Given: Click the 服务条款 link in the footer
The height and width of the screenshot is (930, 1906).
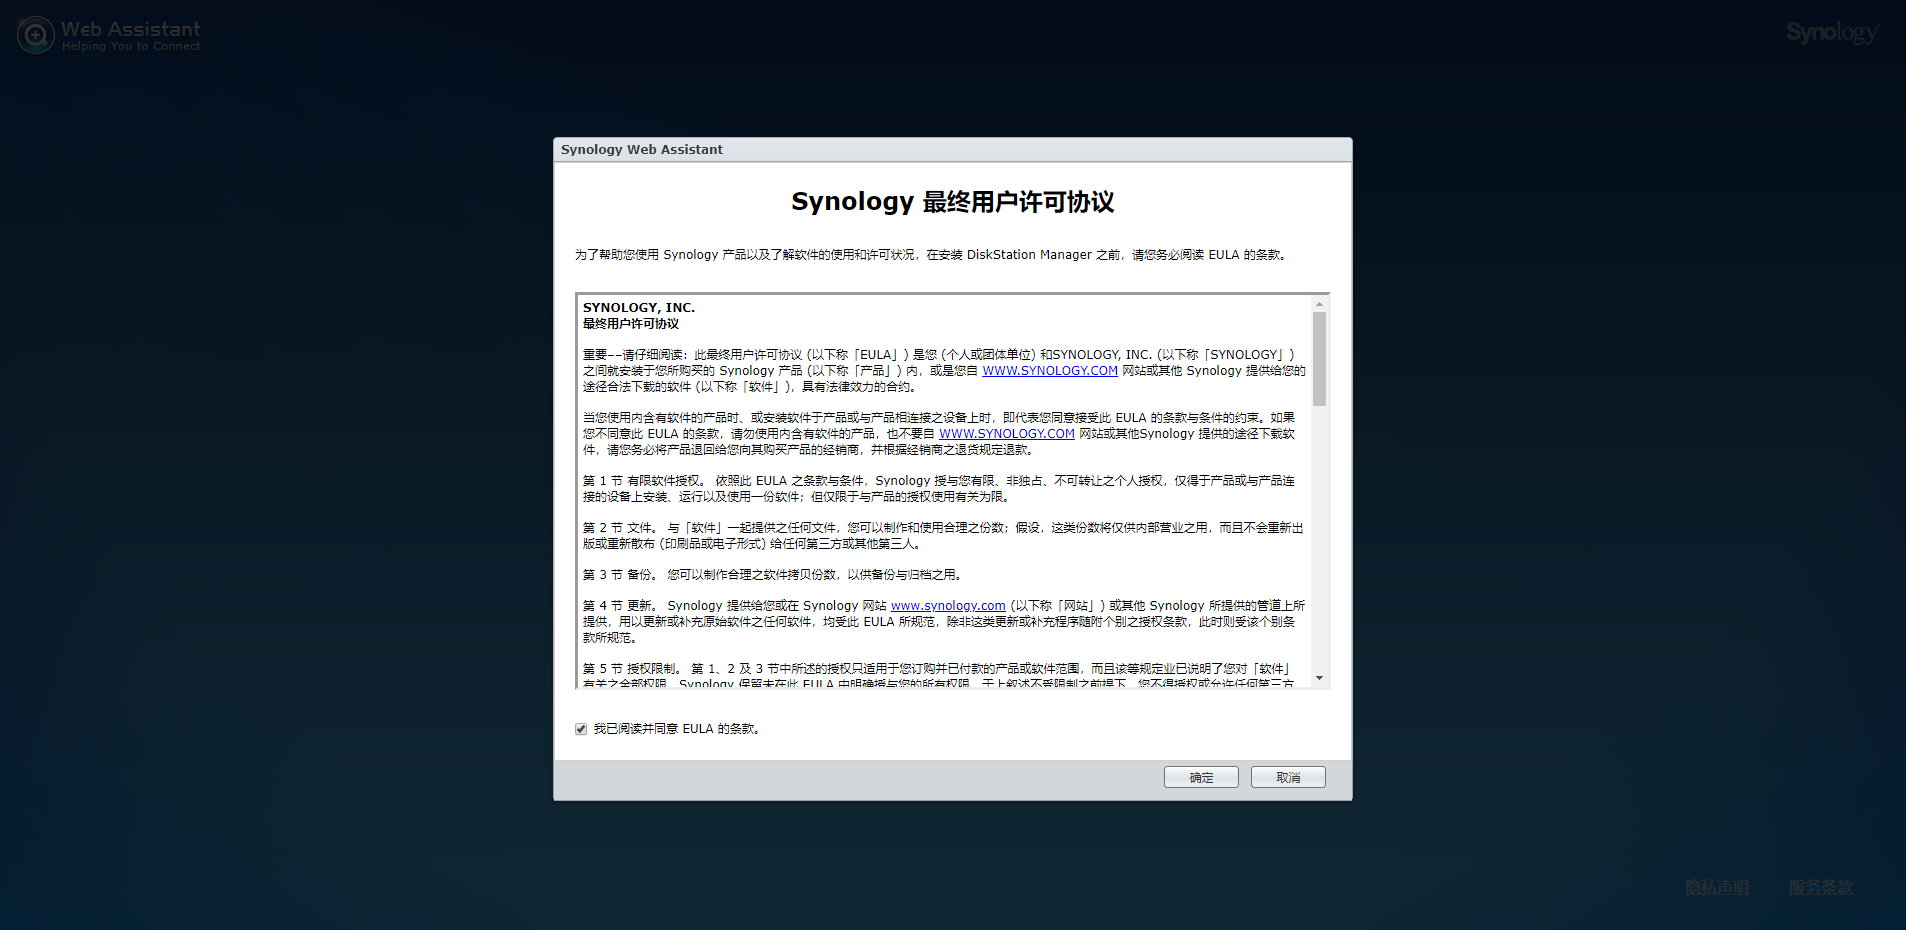Looking at the screenshot, I should click(x=1820, y=886).
